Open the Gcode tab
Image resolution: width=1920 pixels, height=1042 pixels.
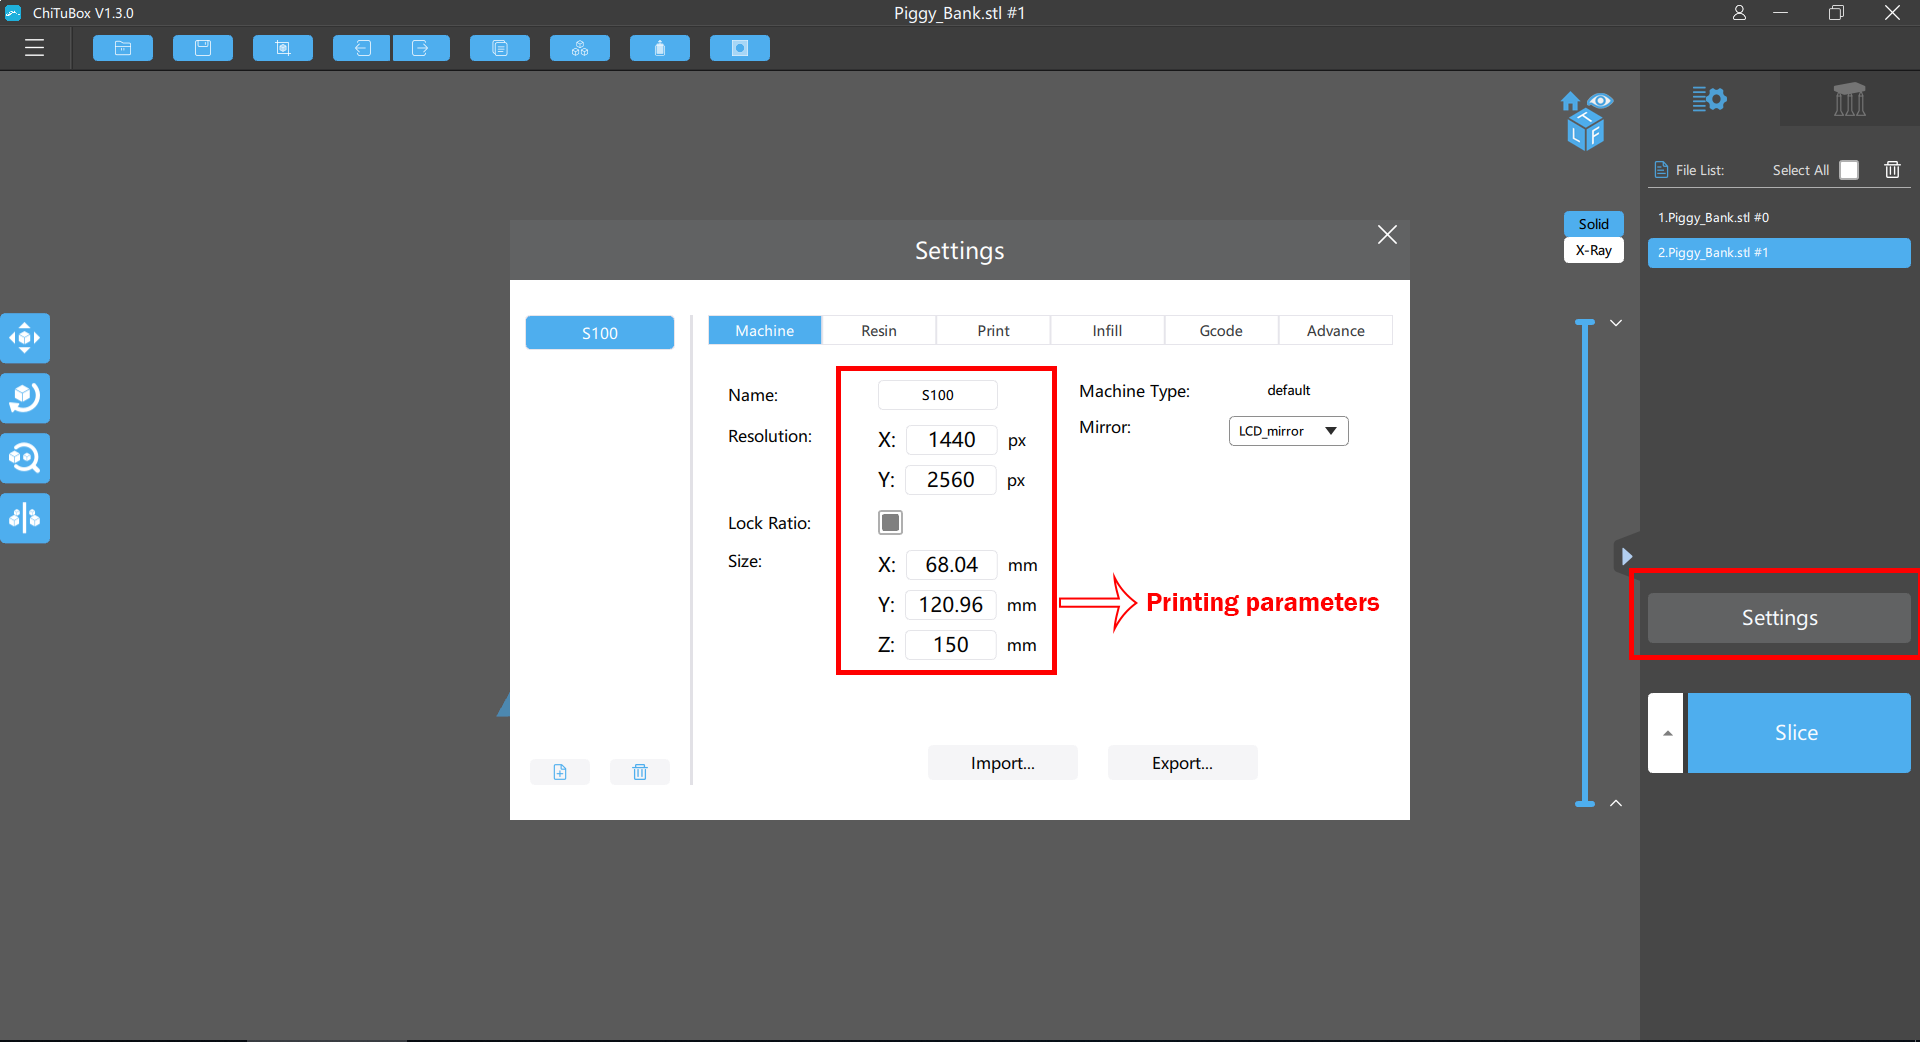[x=1221, y=331]
